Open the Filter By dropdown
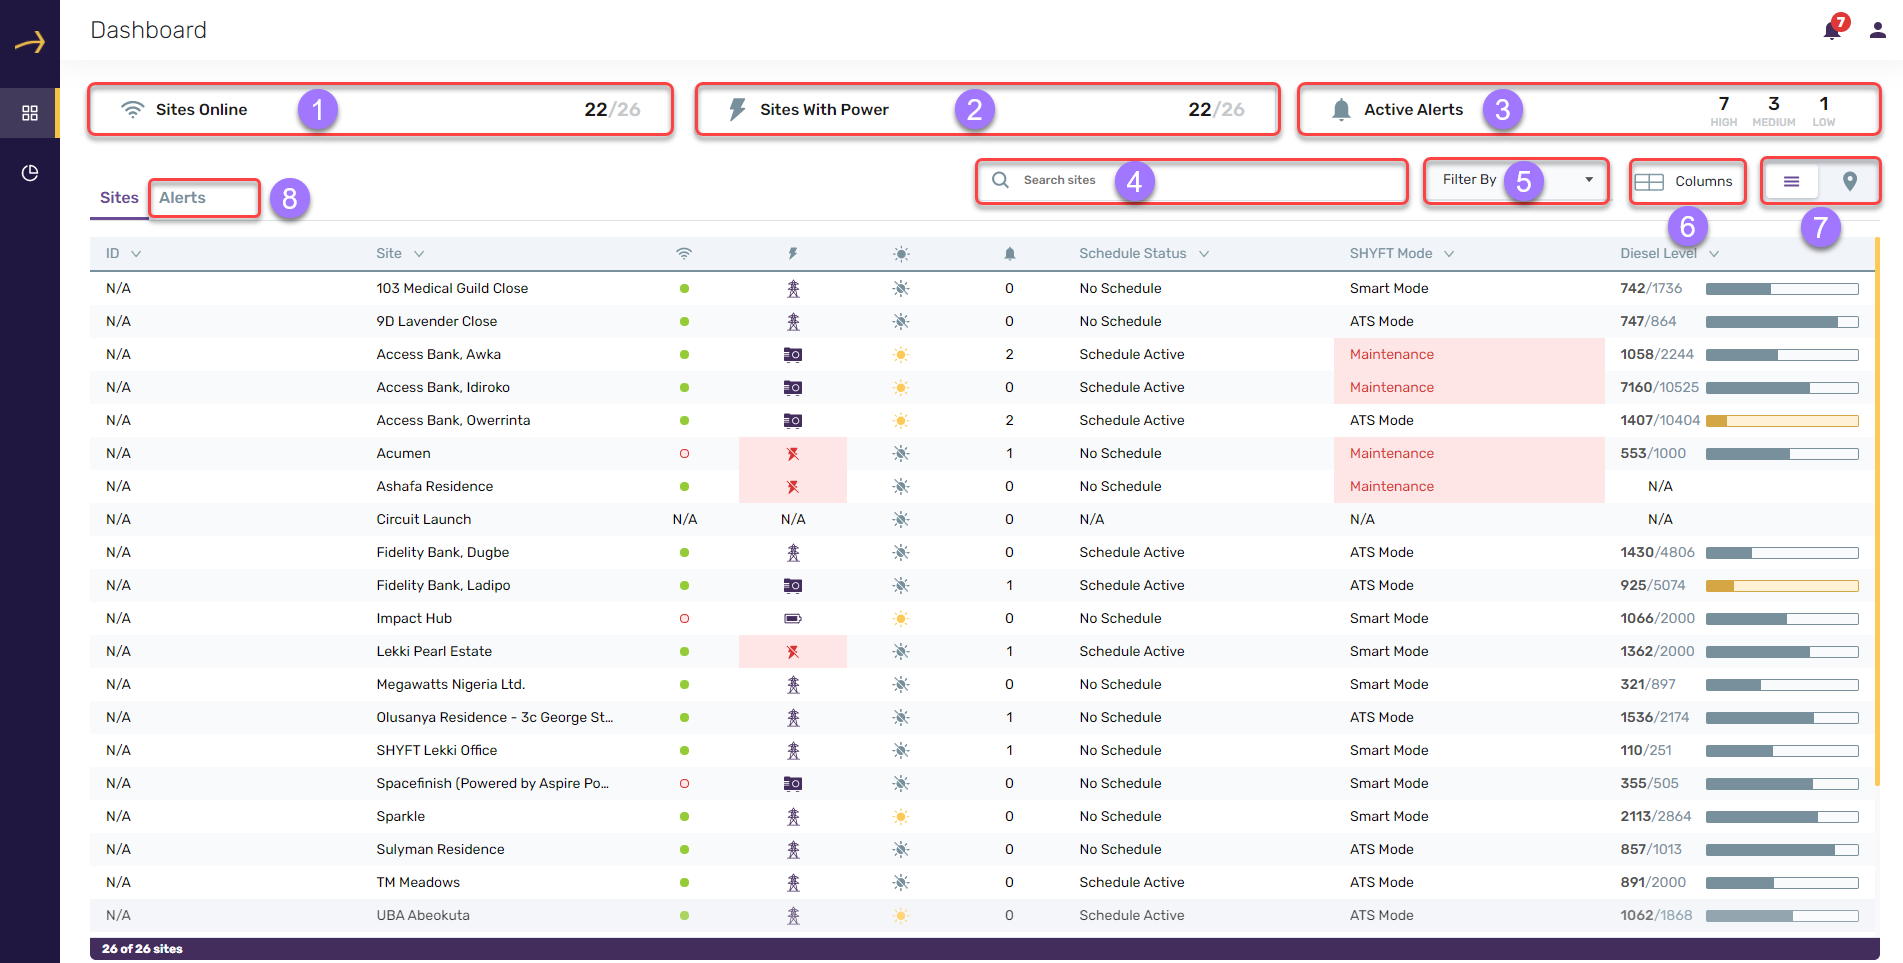 tap(1517, 180)
